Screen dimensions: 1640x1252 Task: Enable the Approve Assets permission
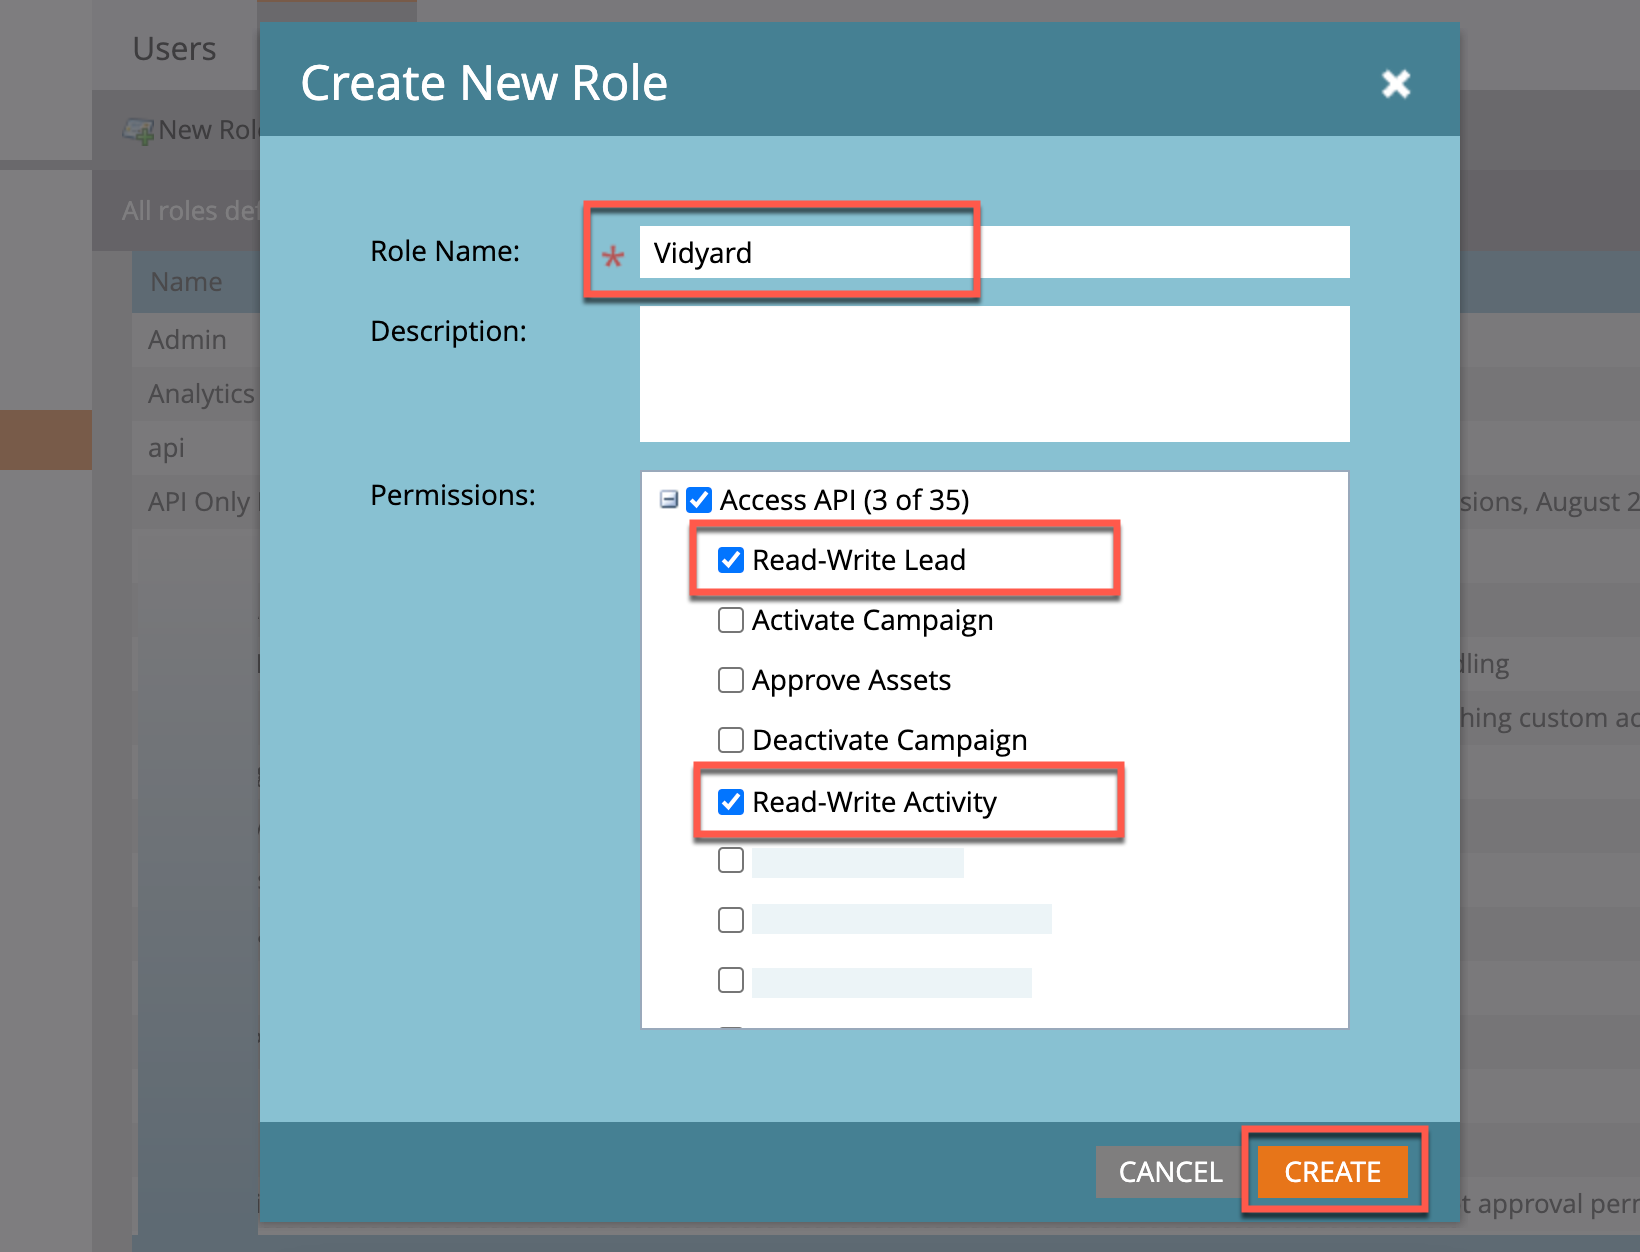[731, 680]
